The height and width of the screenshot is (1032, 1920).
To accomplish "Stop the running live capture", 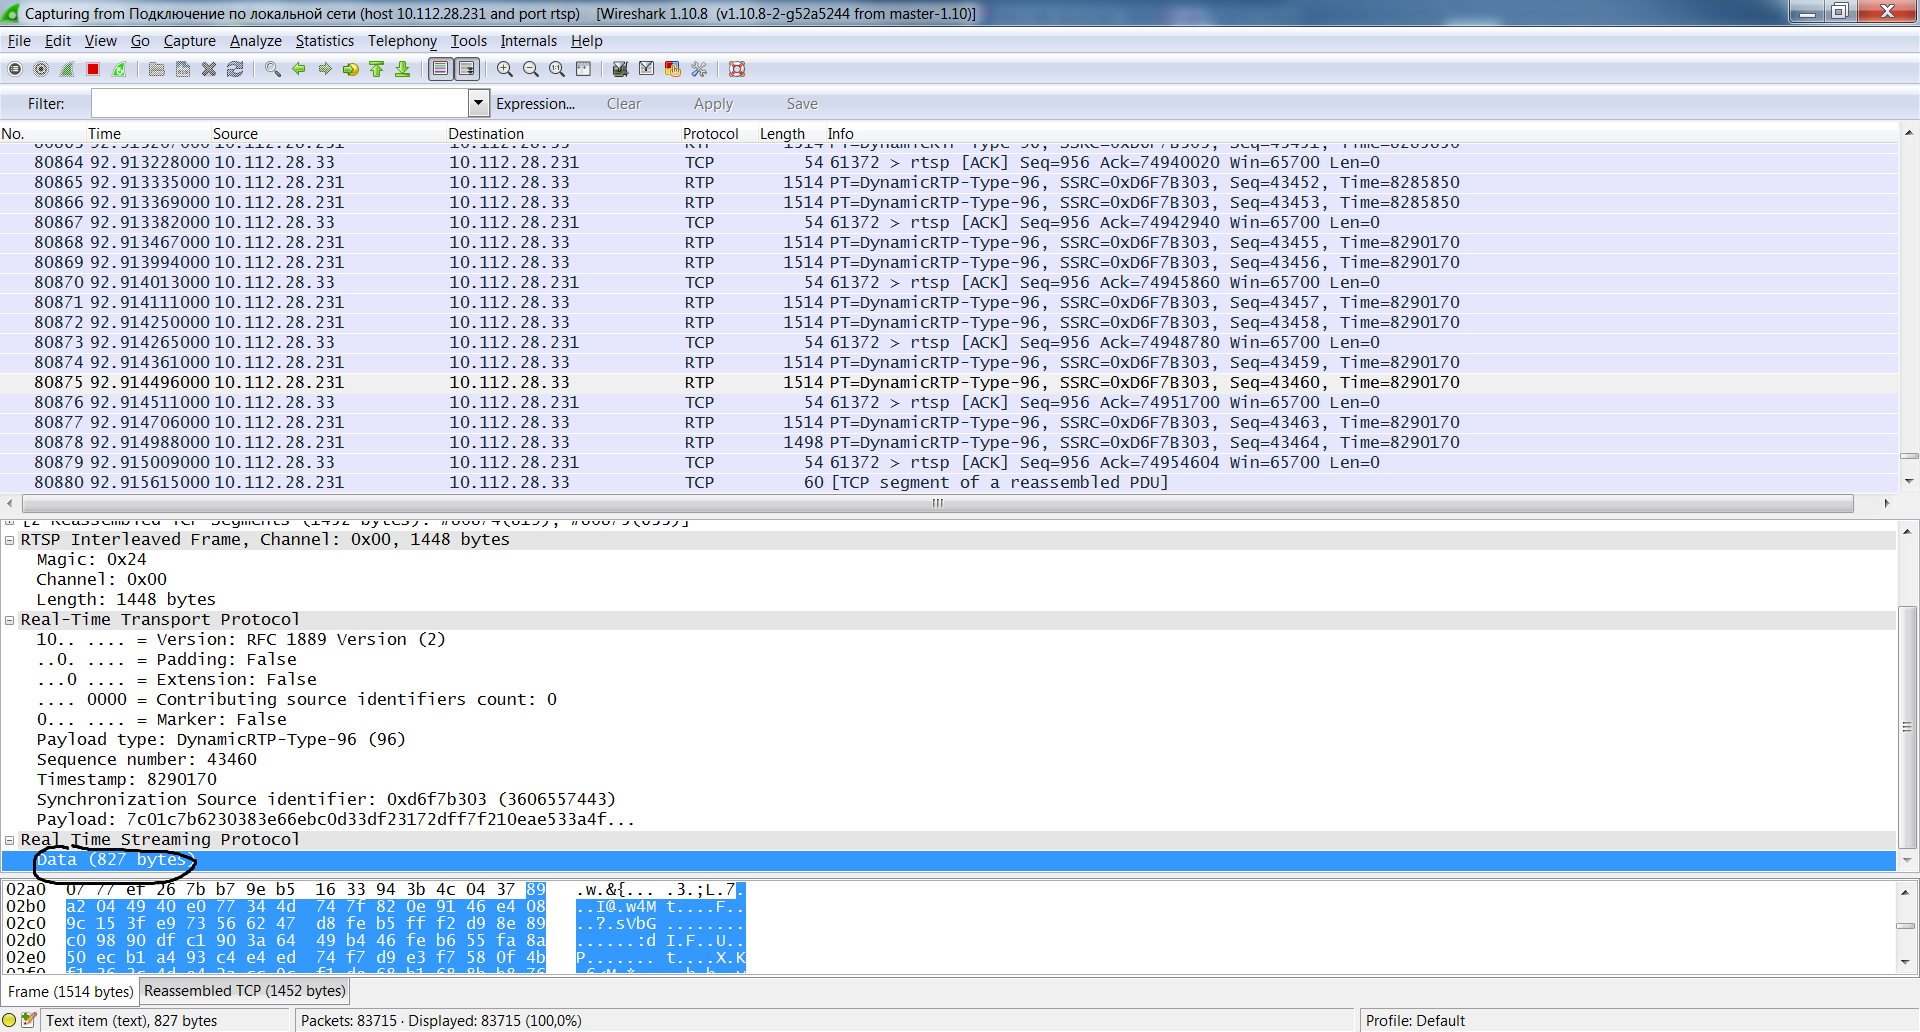I will pyautogui.click(x=93, y=69).
